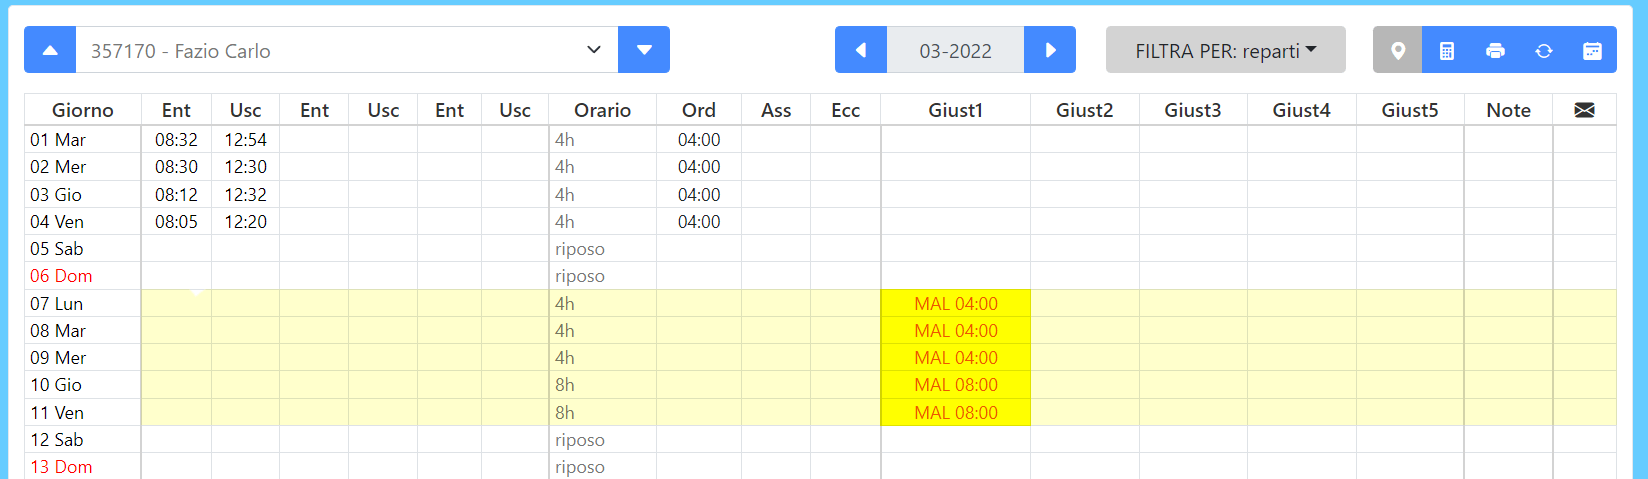Click Ord value 04:00 on 01 Mar

[x=699, y=140]
